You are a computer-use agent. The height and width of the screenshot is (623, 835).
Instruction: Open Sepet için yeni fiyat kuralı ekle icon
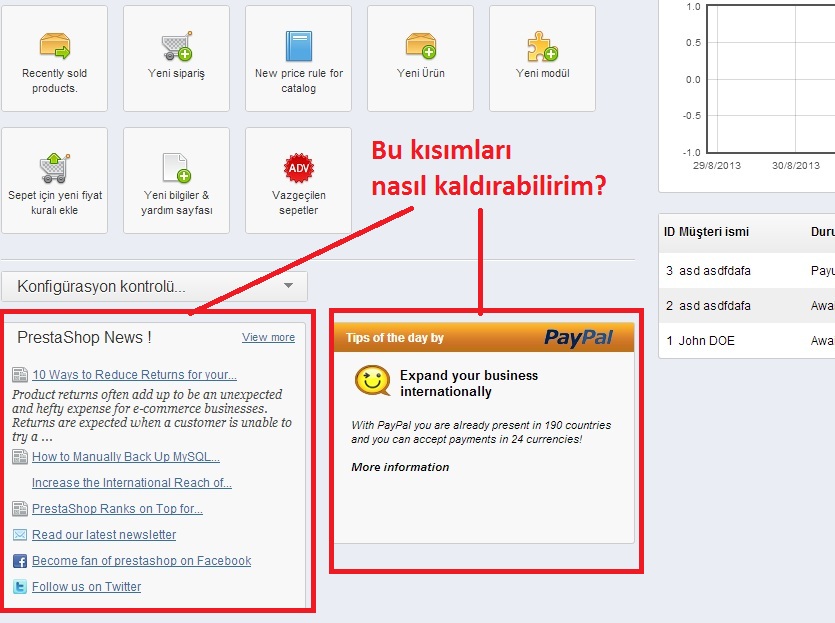55,168
